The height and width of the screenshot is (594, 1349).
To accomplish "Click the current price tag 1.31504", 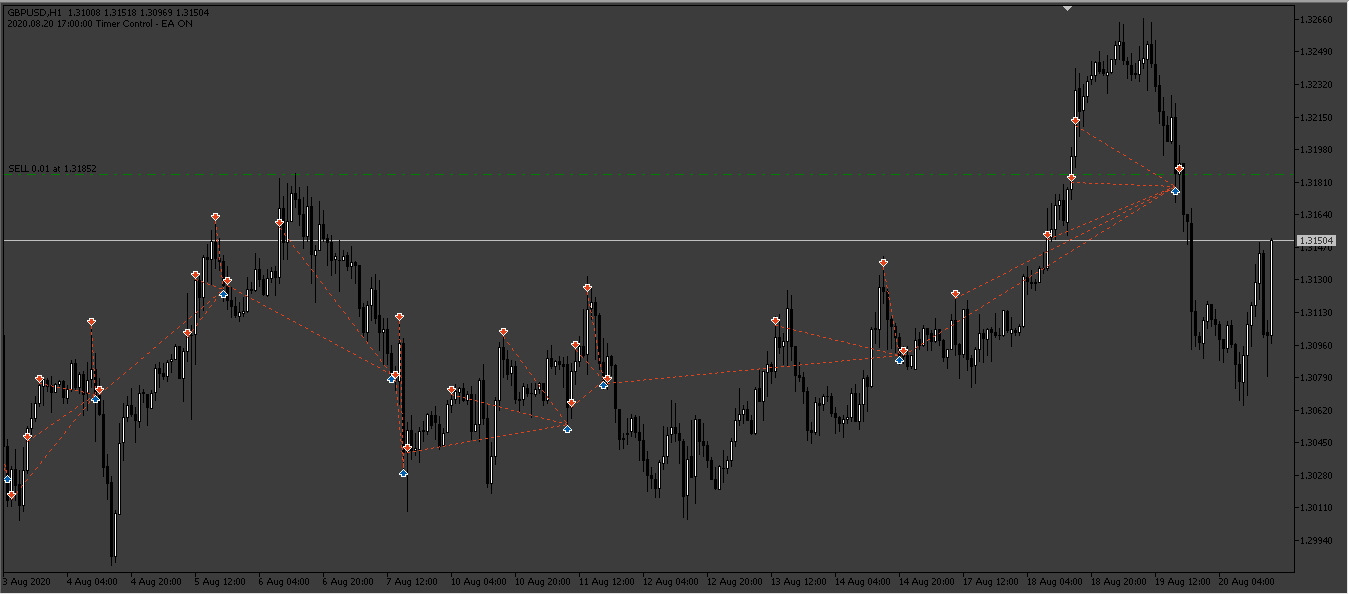I will 1315,241.
